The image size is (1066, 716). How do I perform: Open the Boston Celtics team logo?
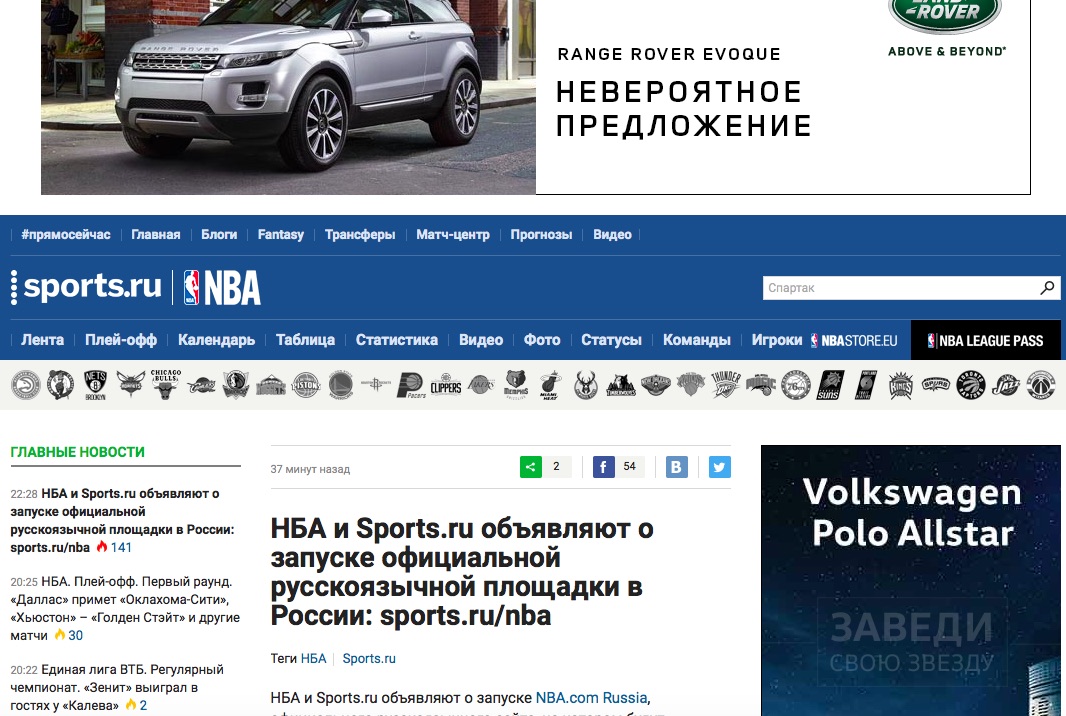coord(61,385)
